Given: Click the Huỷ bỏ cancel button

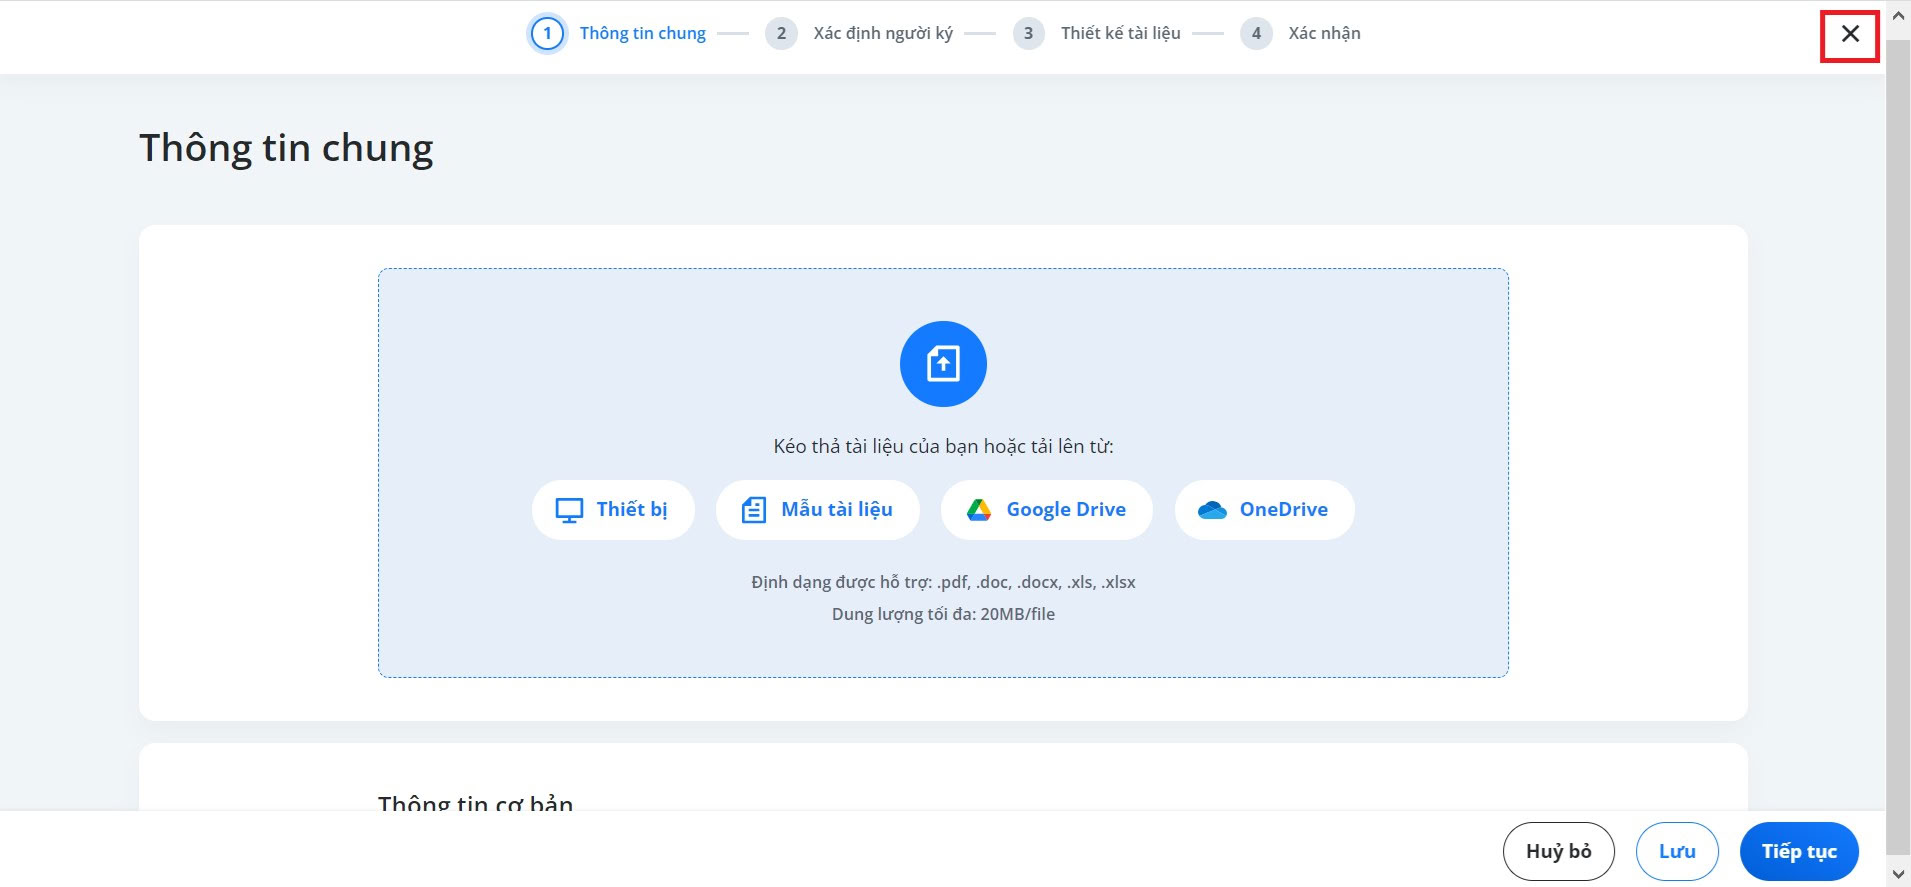Looking at the screenshot, I should point(1558,851).
